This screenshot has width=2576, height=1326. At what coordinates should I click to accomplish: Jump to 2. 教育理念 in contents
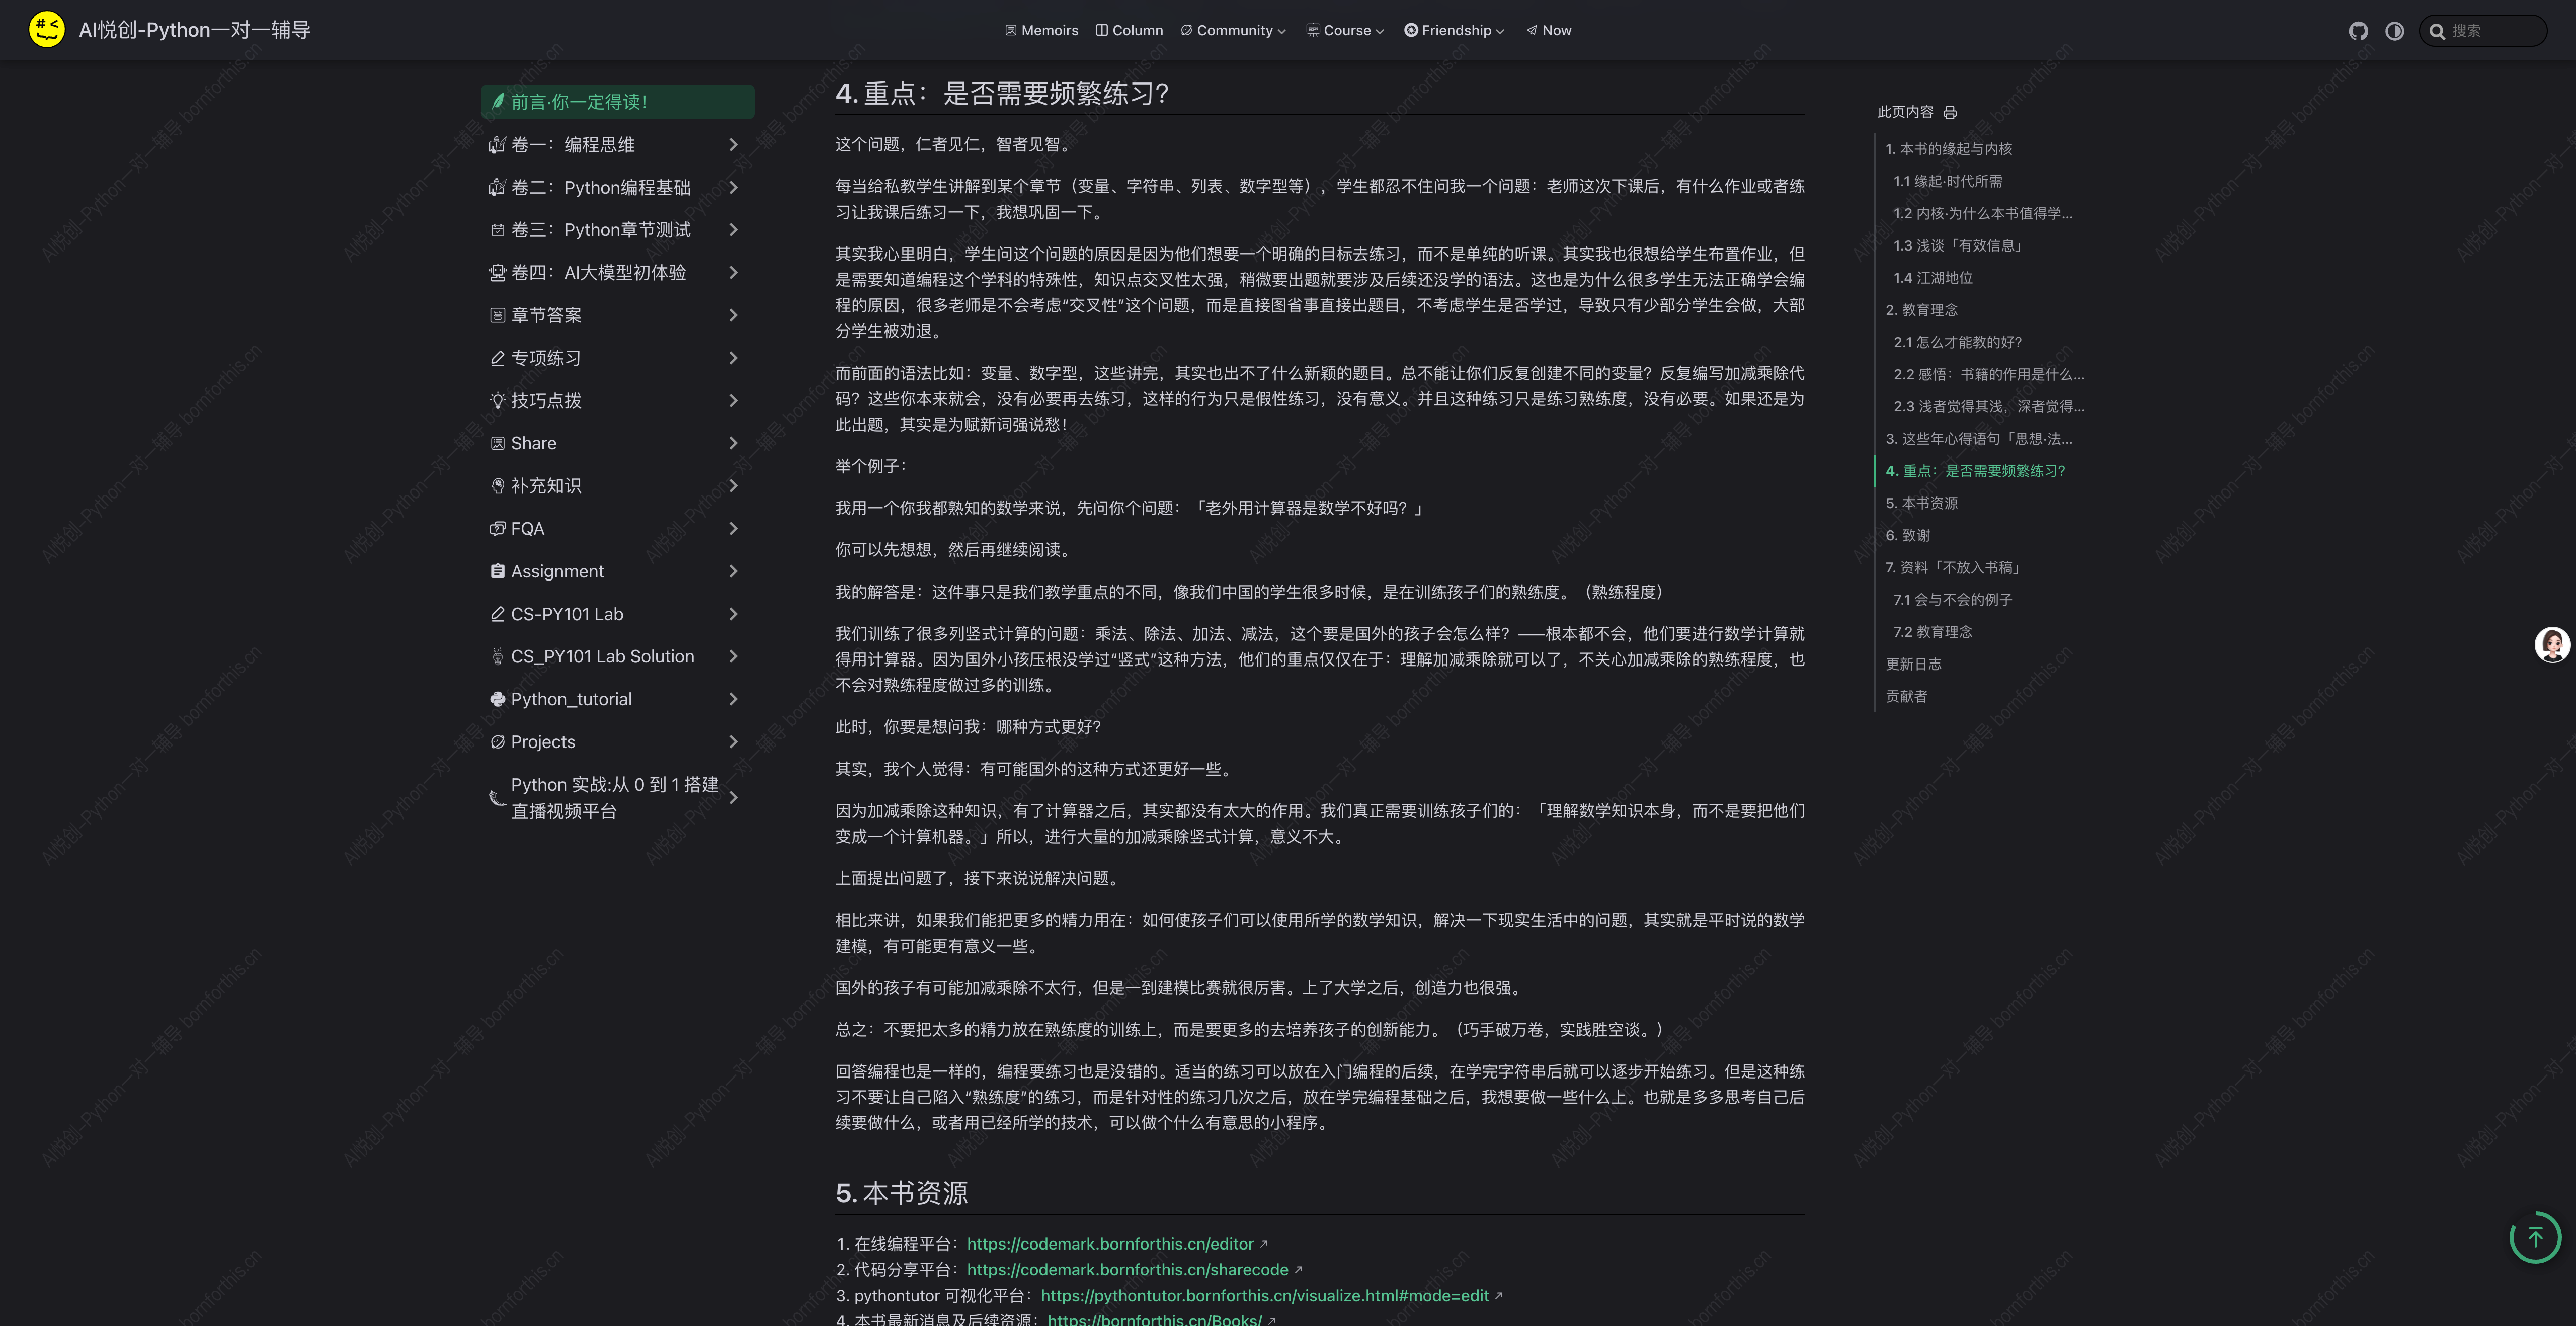point(1921,310)
